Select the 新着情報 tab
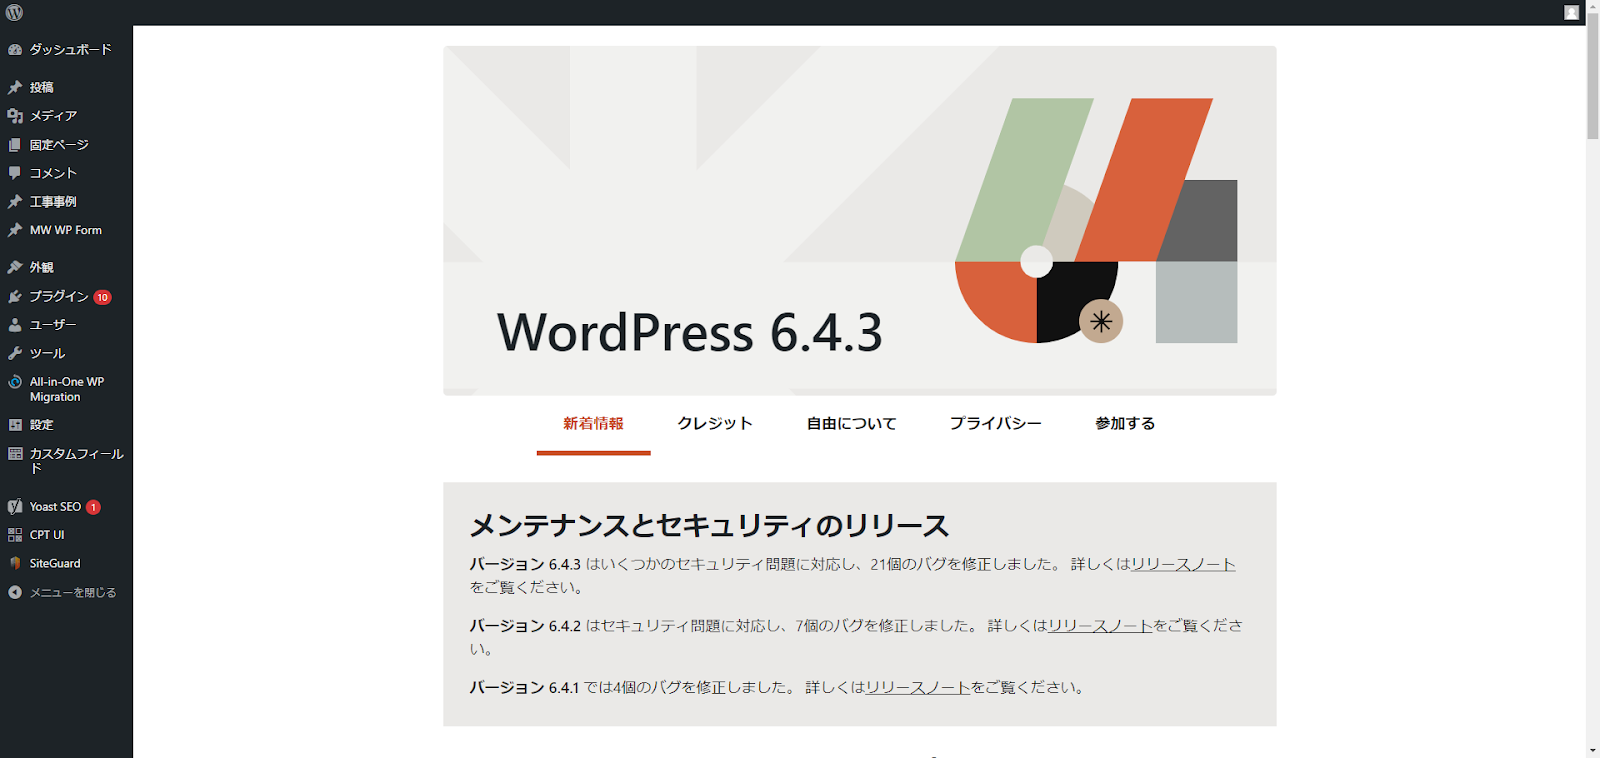The width and height of the screenshot is (1600, 758). coord(593,424)
